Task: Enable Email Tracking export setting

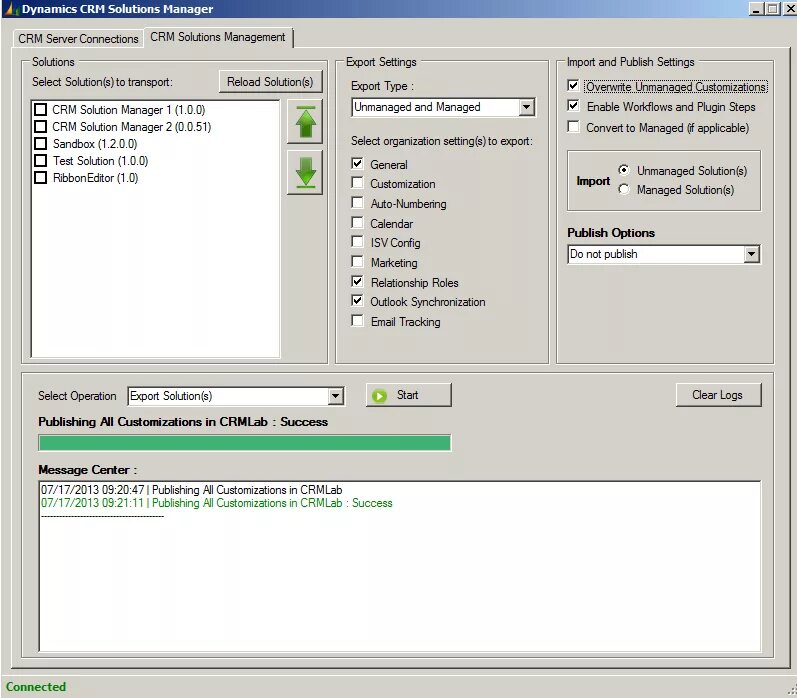Action: coord(357,321)
